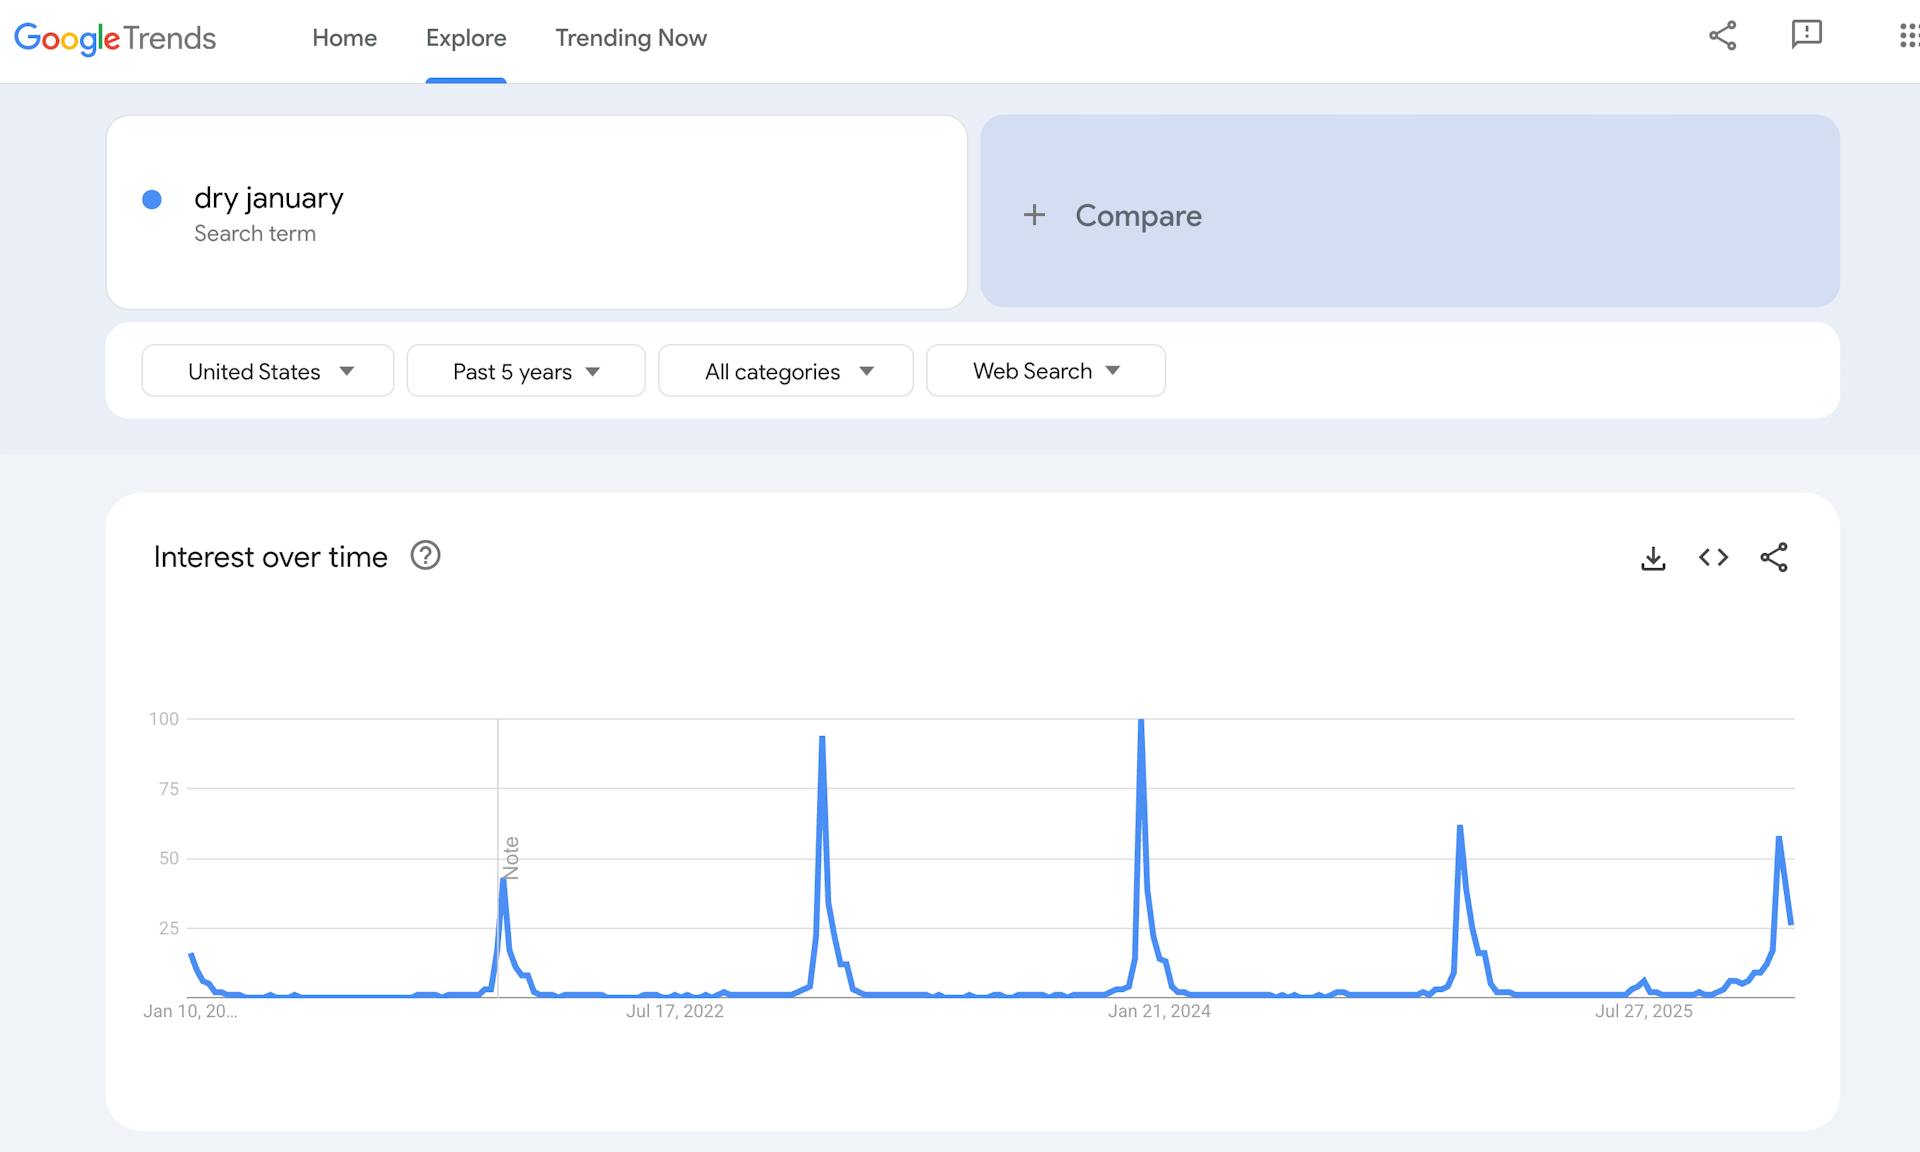Open the United States region dropdown
This screenshot has height=1152, width=1920.
(268, 371)
